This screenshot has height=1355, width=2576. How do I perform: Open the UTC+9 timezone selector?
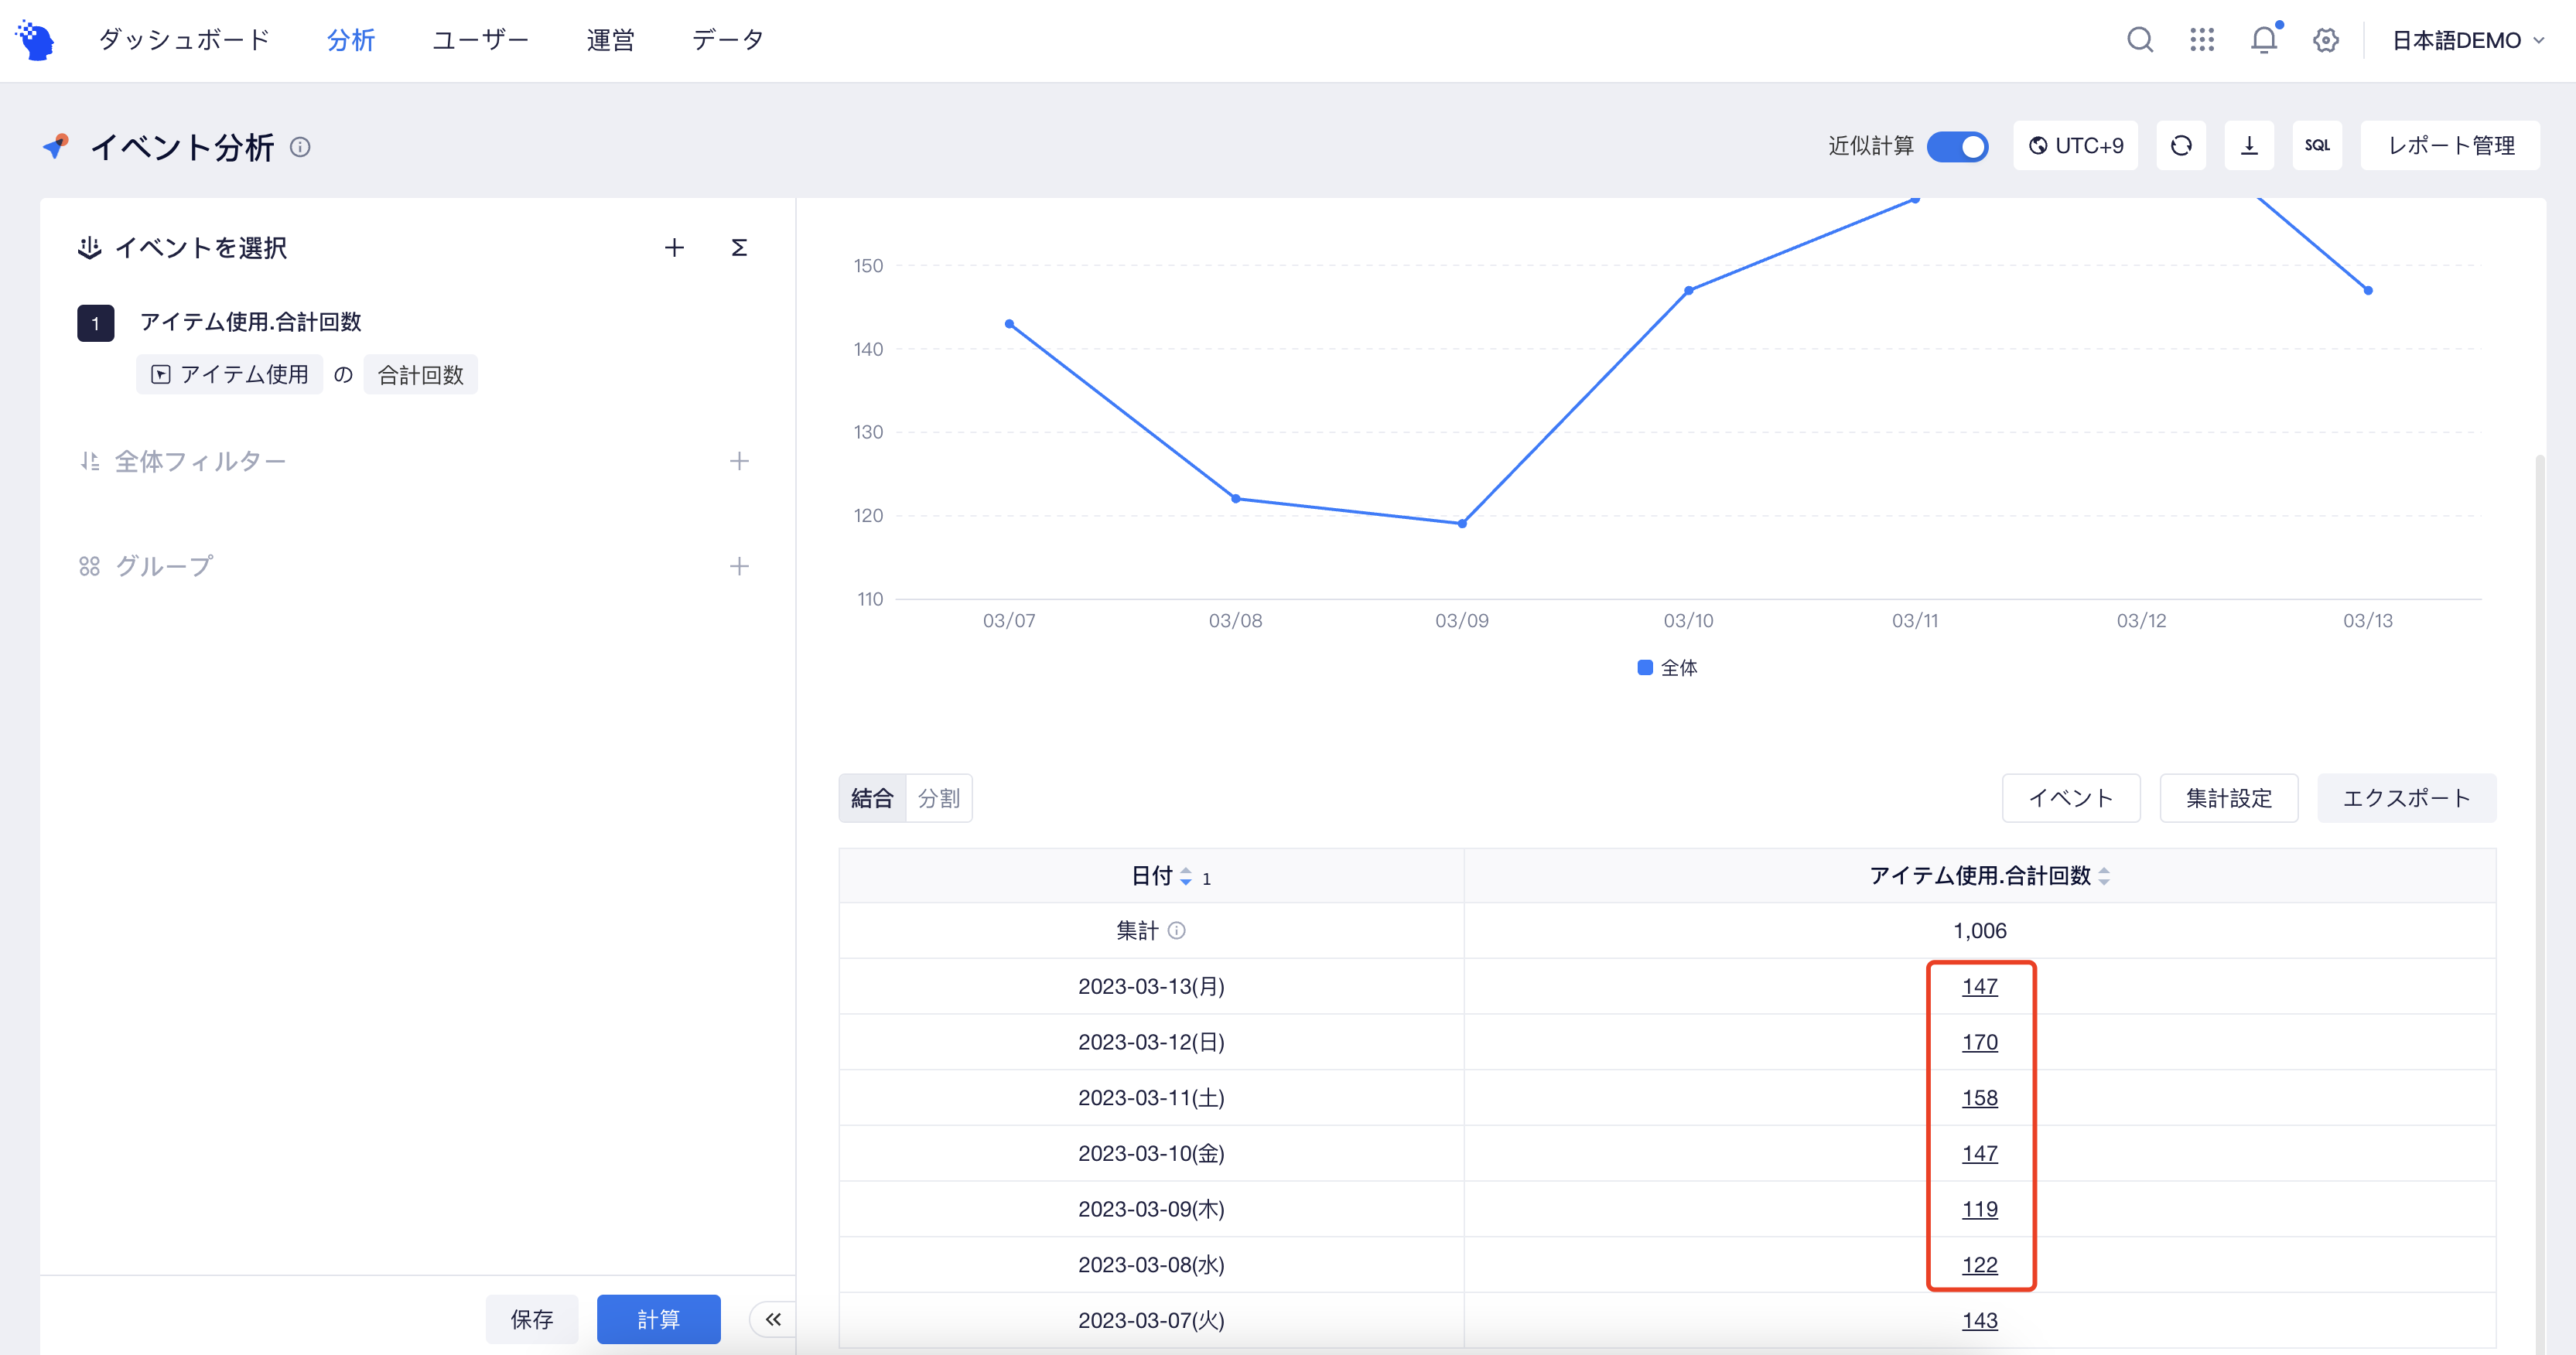(2076, 146)
